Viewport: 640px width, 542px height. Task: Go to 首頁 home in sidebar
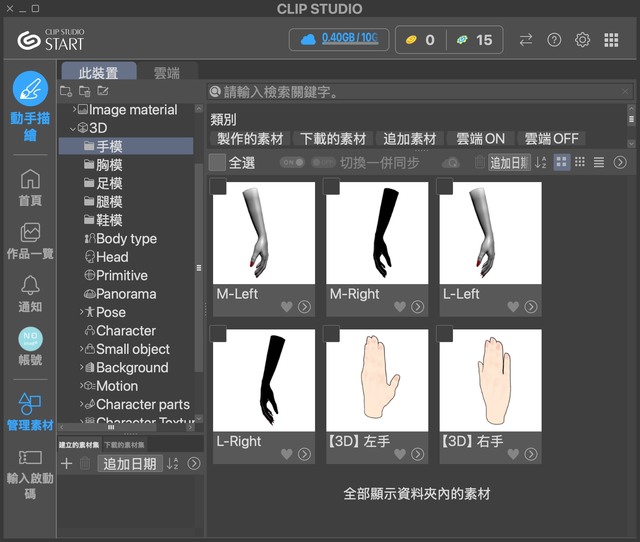click(x=30, y=179)
